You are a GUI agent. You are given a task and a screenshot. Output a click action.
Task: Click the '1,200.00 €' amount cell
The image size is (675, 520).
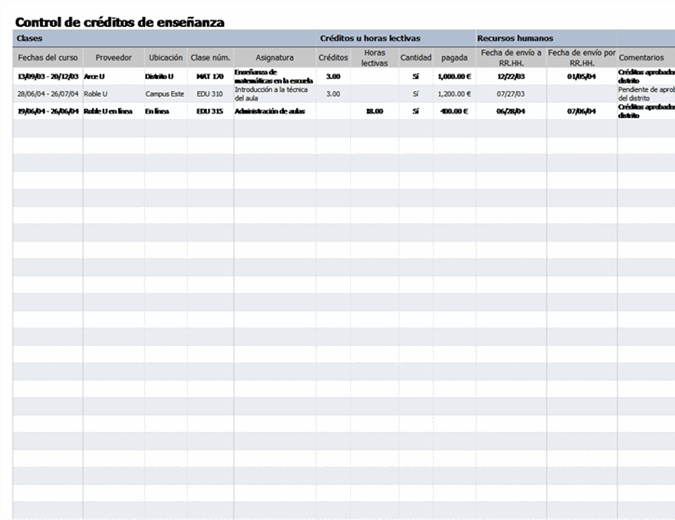click(453, 93)
